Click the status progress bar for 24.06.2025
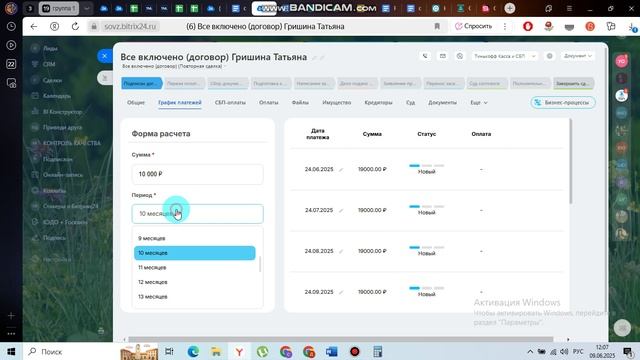This screenshot has width=640, height=360. (x=427, y=166)
